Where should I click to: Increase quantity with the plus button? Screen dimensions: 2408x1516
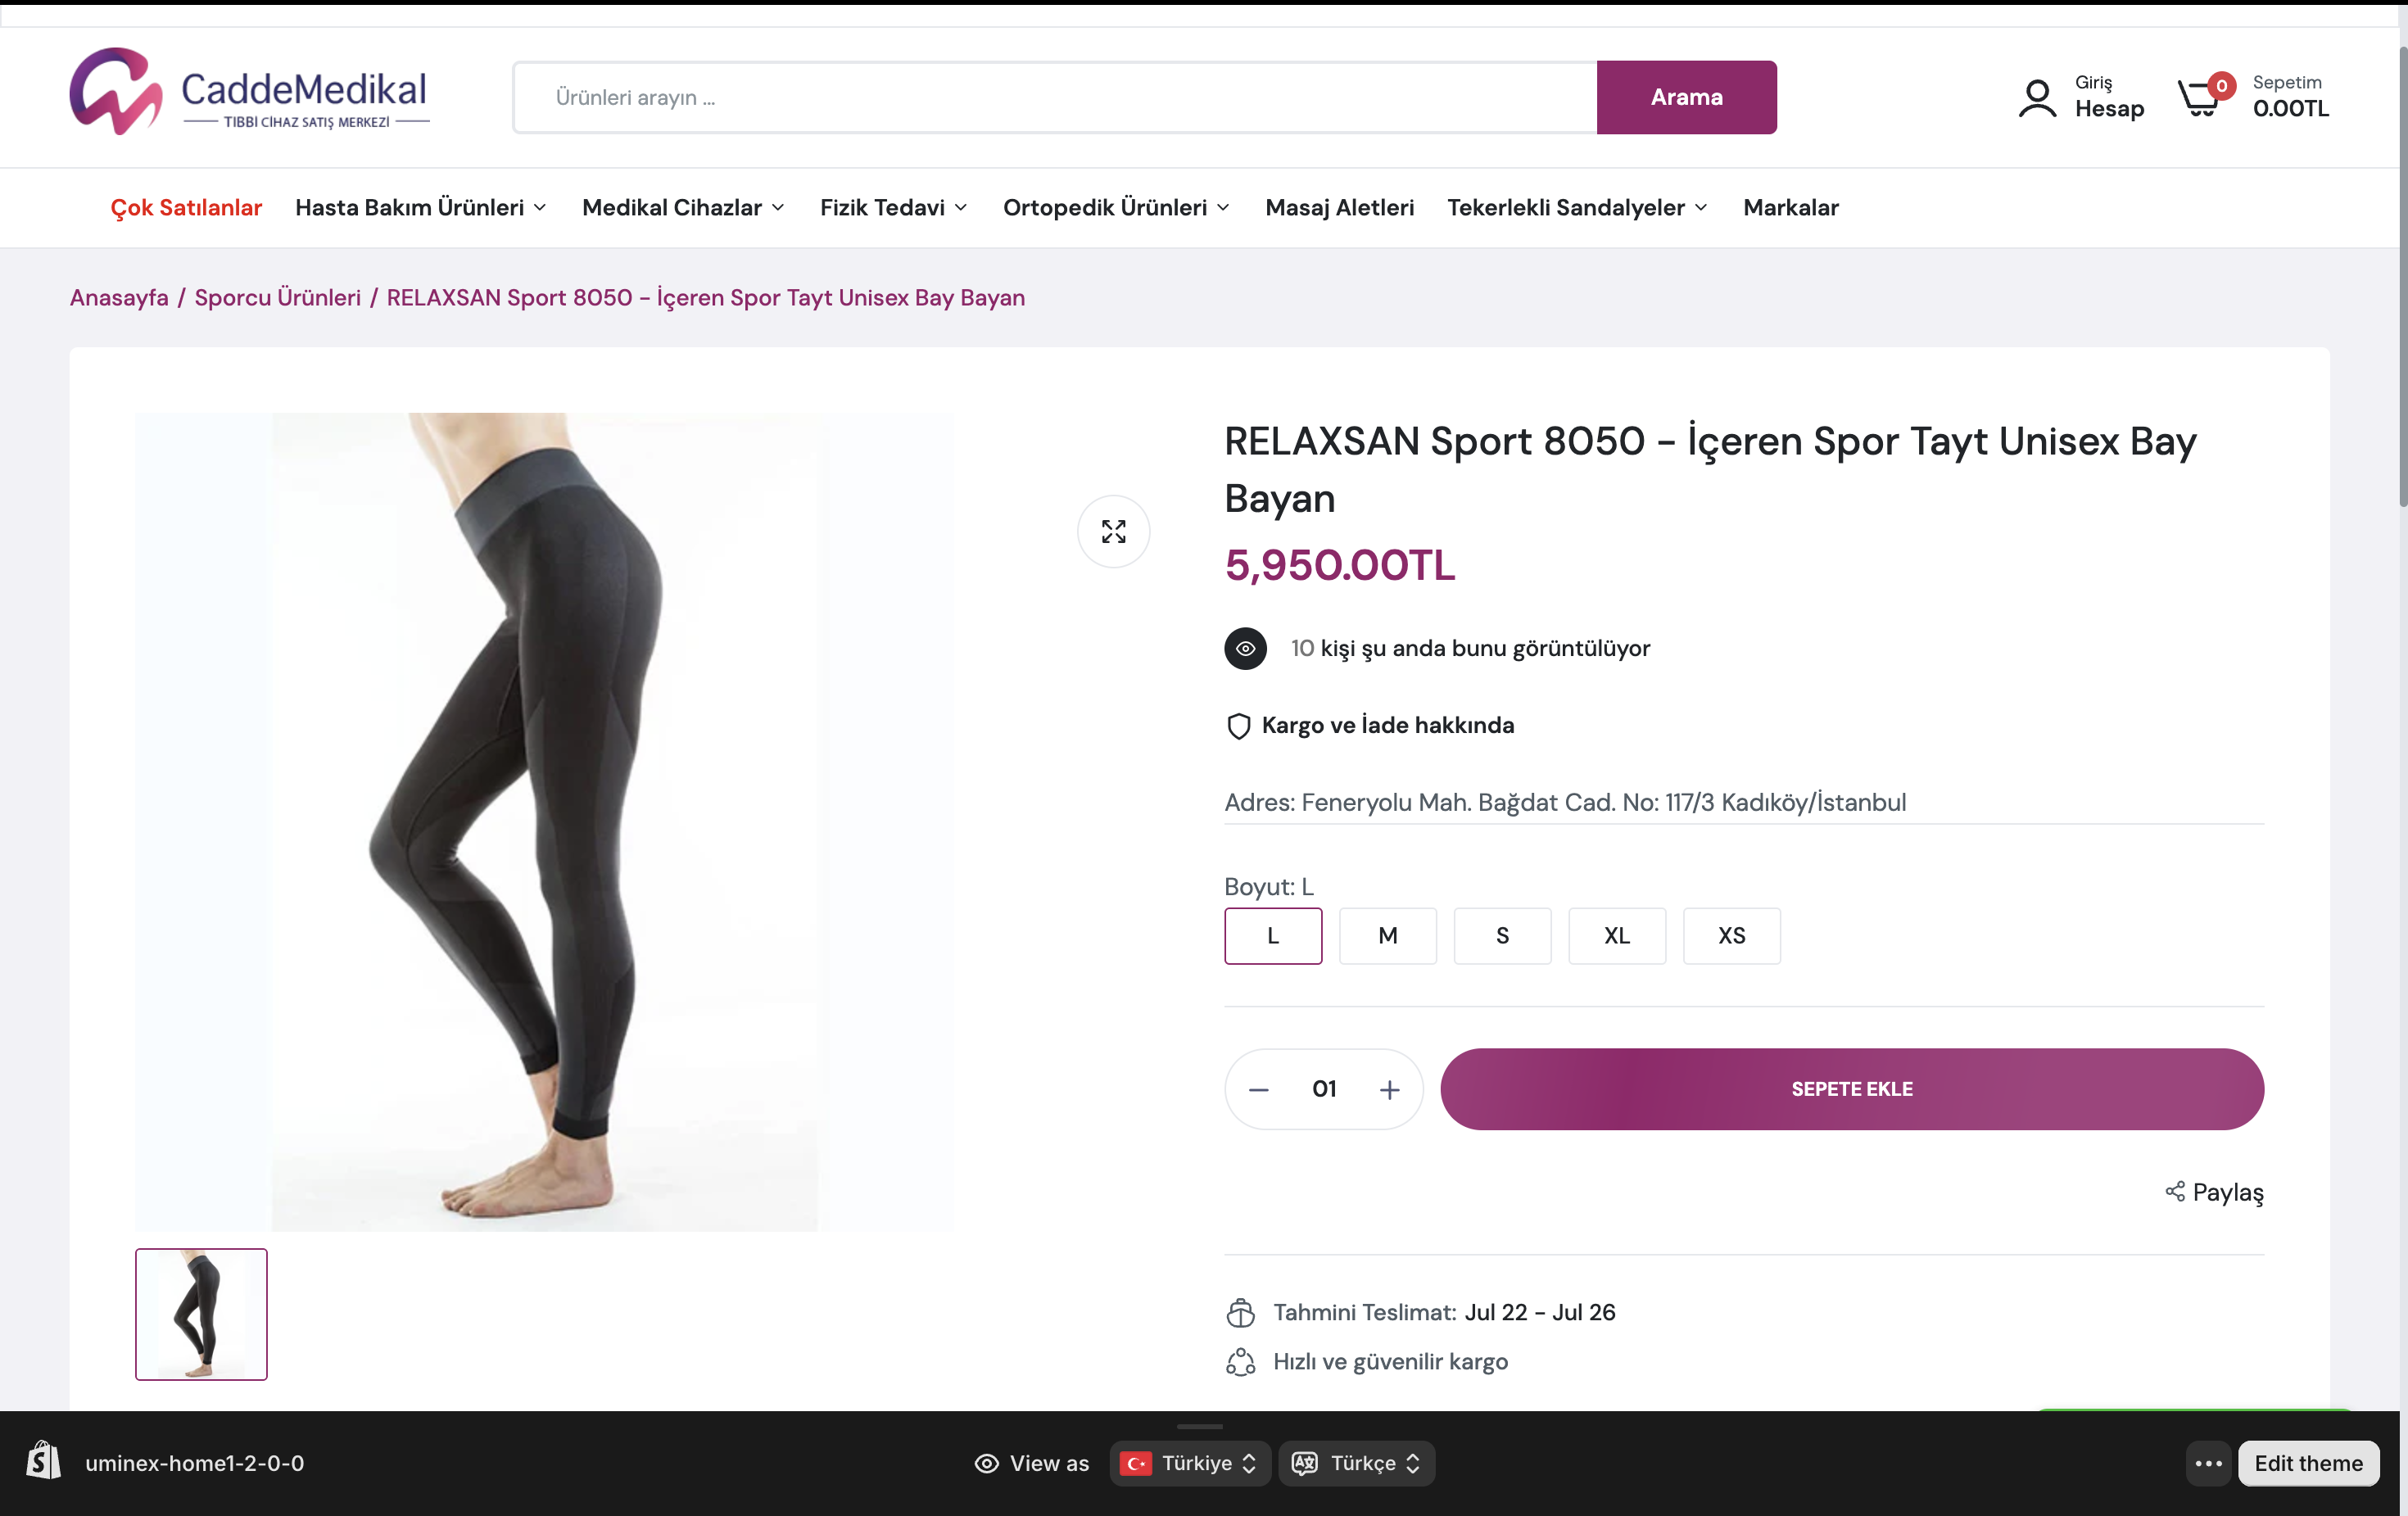point(1389,1089)
